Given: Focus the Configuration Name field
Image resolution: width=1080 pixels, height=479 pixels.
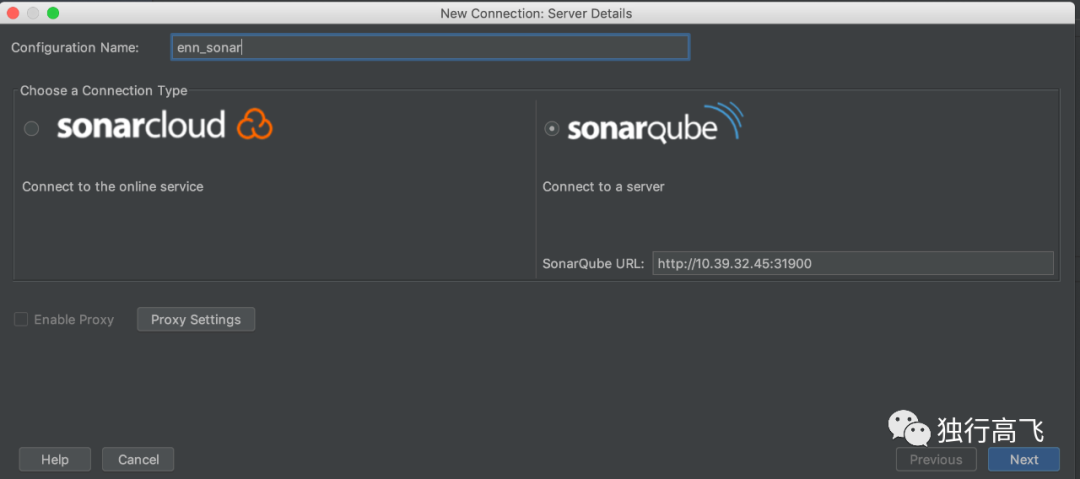Looking at the screenshot, I should [x=430, y=48].
